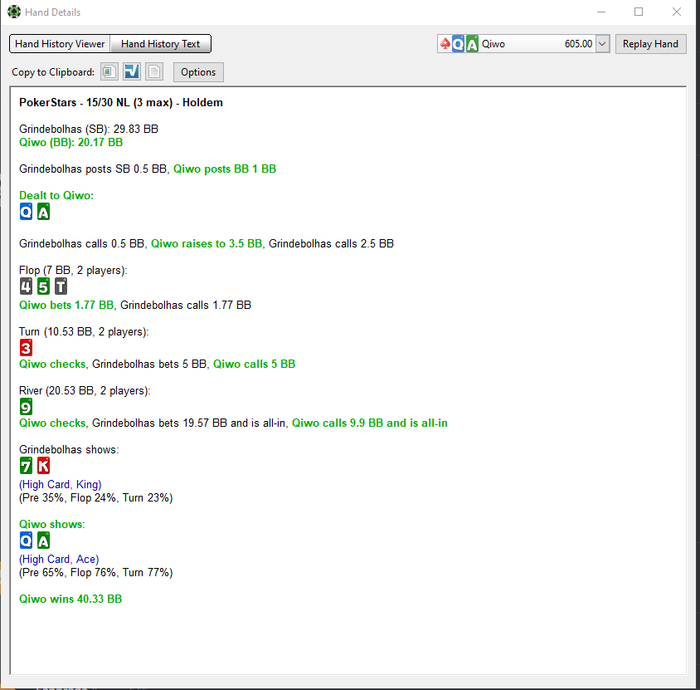Click the 'Qiwo raises to 3.5 BB' text
This screenshot has height=690, width=700.
[206, 244]
